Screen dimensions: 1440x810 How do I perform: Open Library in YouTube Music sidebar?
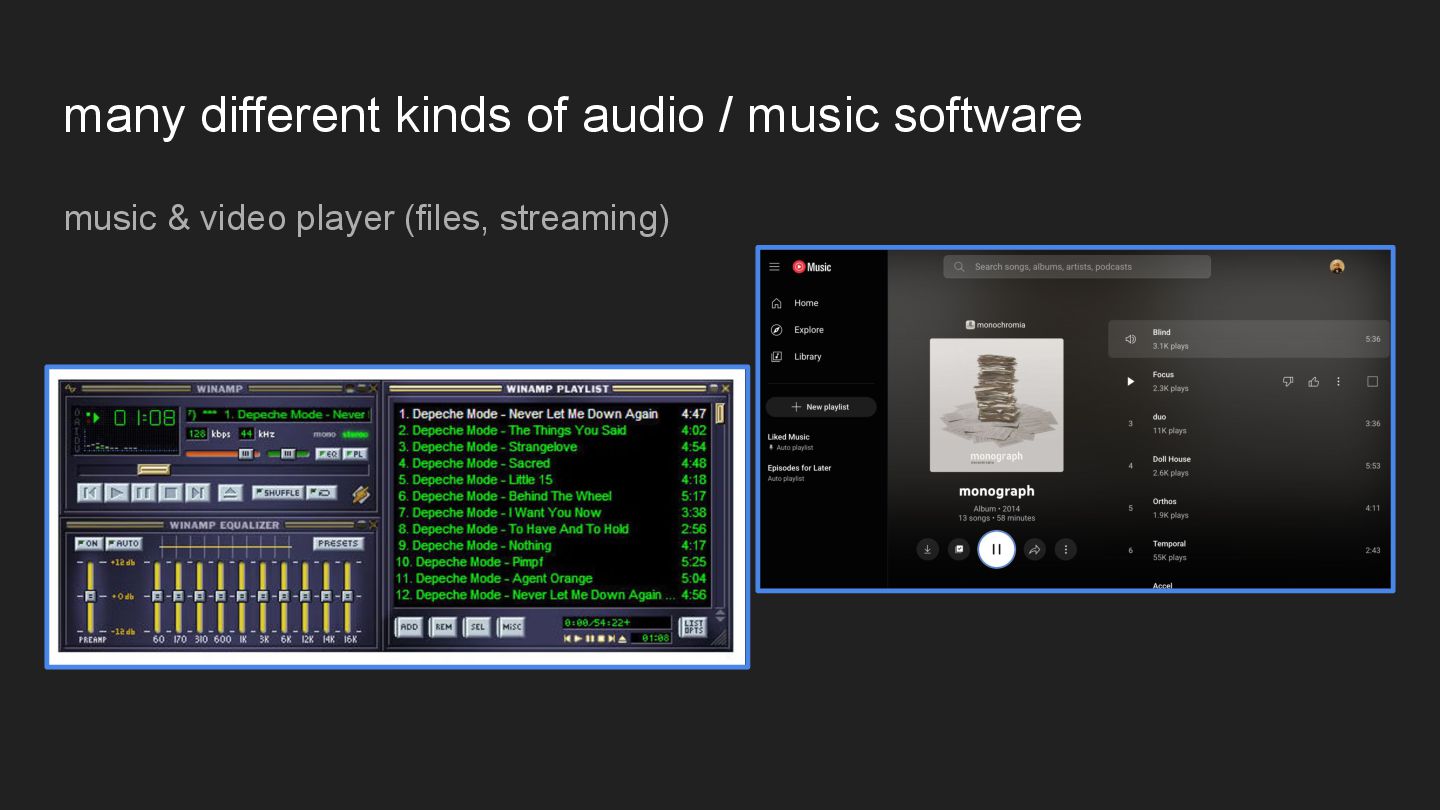pyautogui.click(x=807, y=357)
